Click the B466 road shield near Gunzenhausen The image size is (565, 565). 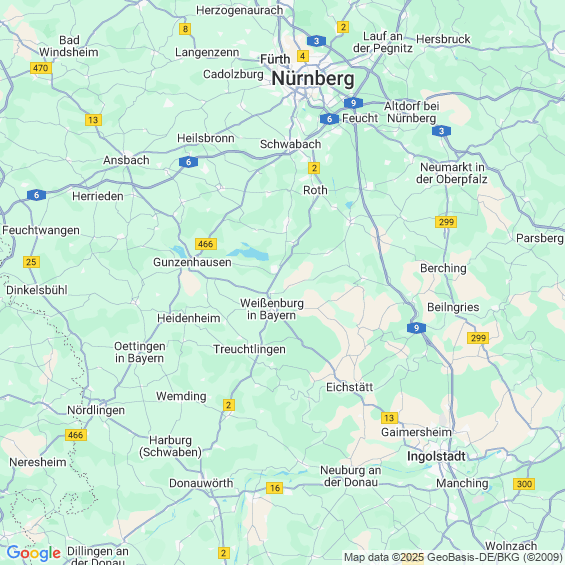click(206, 244)
